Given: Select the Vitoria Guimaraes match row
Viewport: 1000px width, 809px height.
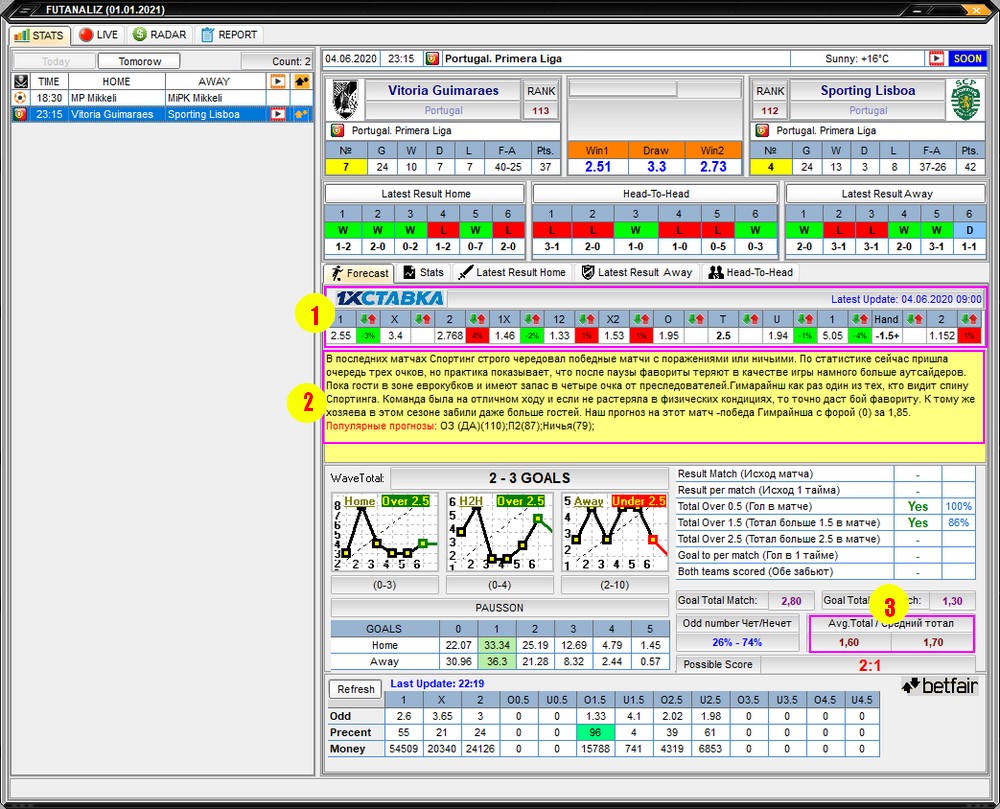Looking at the screenshot, I should tap(163, 115).
